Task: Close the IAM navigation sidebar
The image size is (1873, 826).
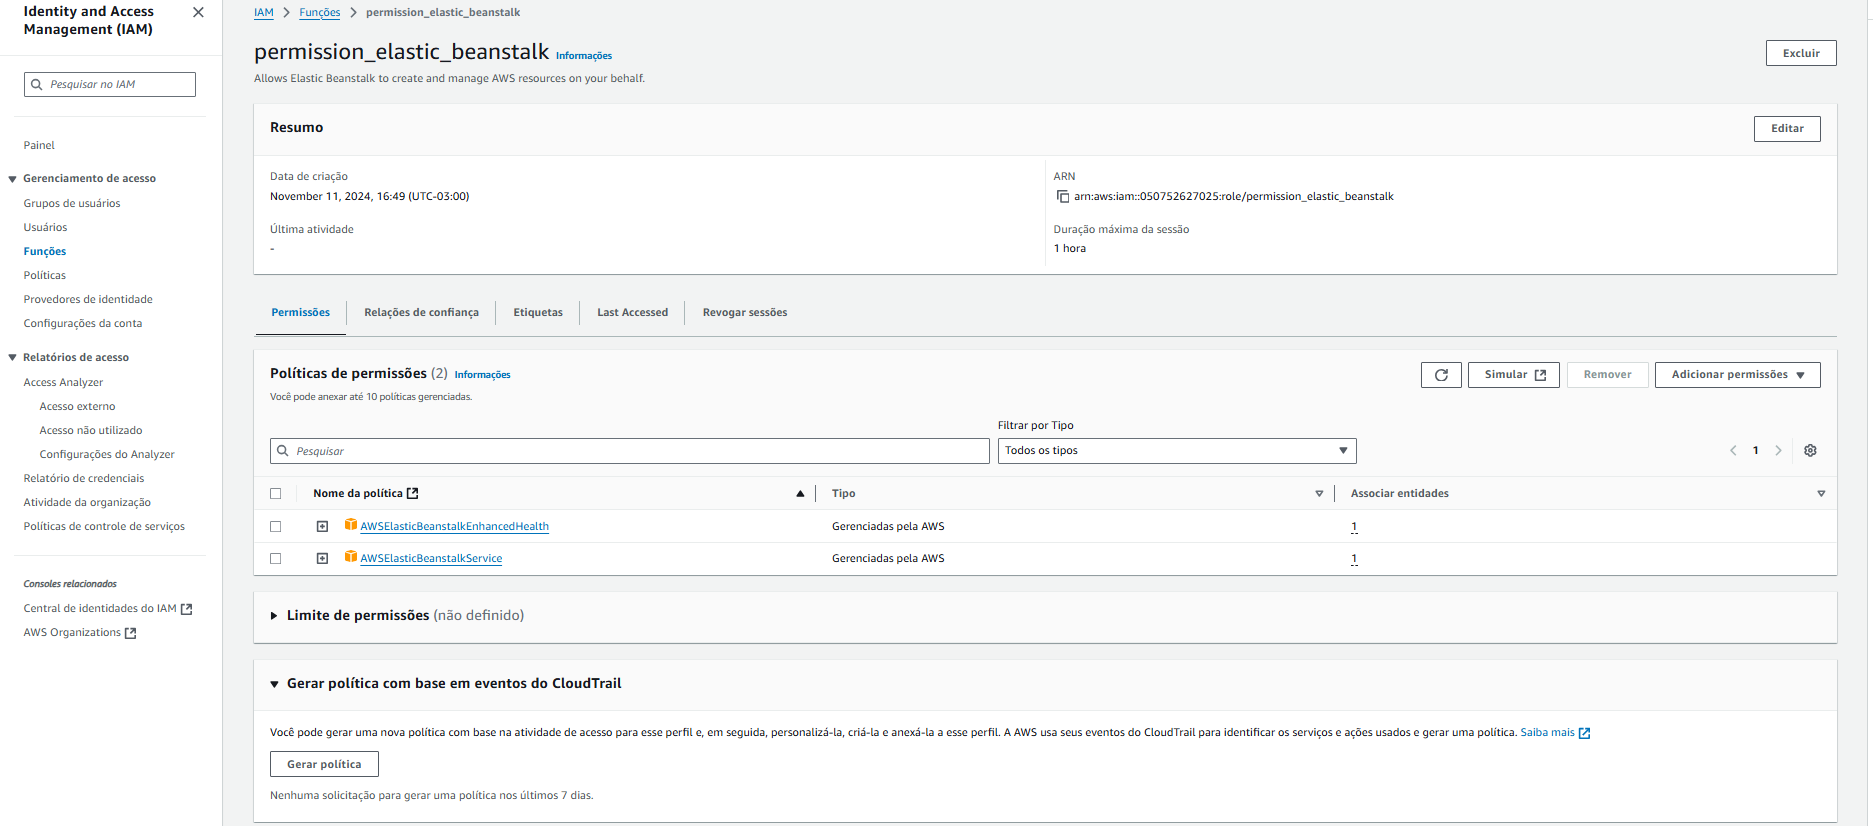Action: pos(198,12)
